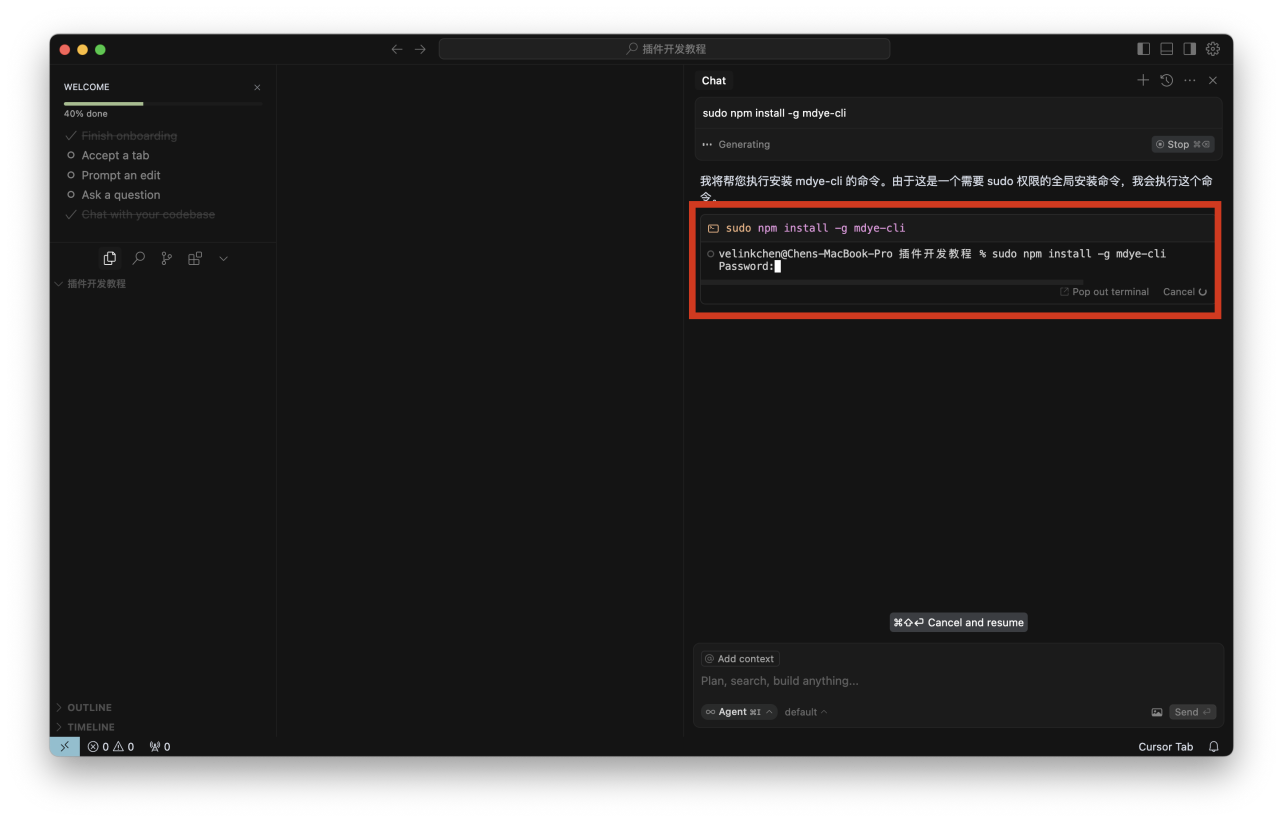
Task: Start a new chat with plus icon
Action: [x=1143, y=80]
